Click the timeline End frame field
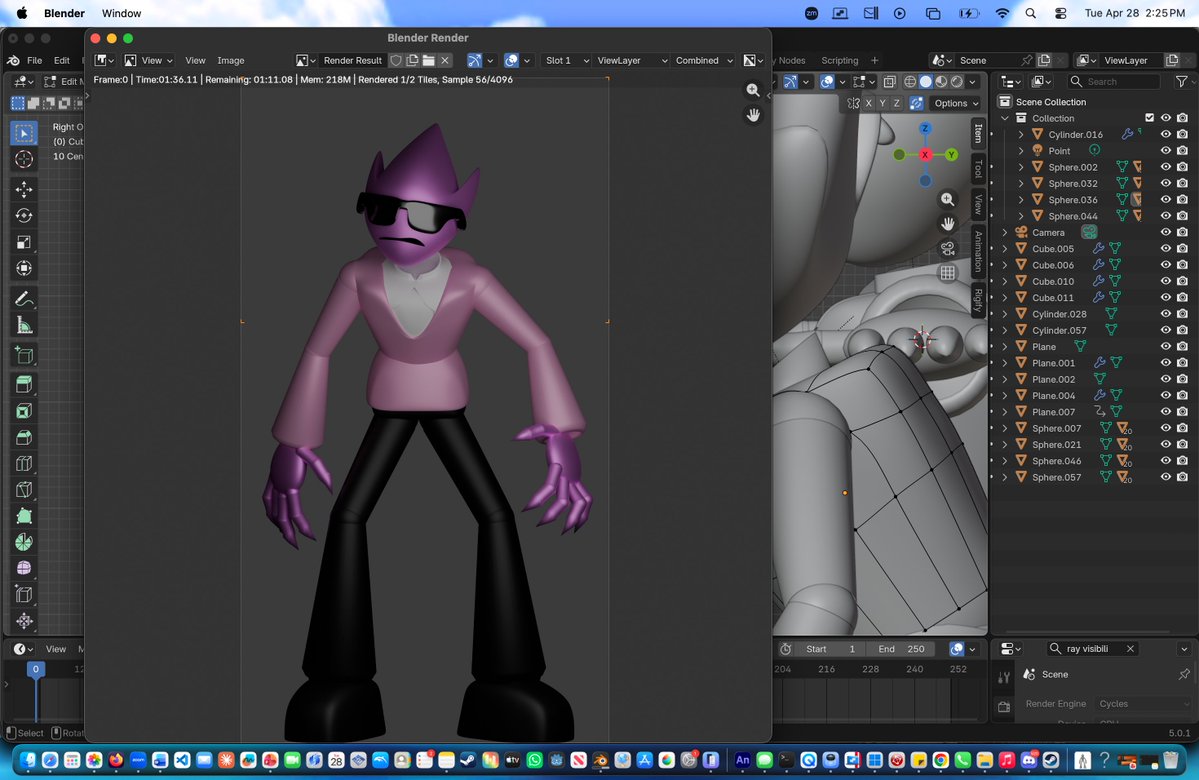Viewport: 1199px width, 780px height. pyautogui.click(x=902, y=648)
